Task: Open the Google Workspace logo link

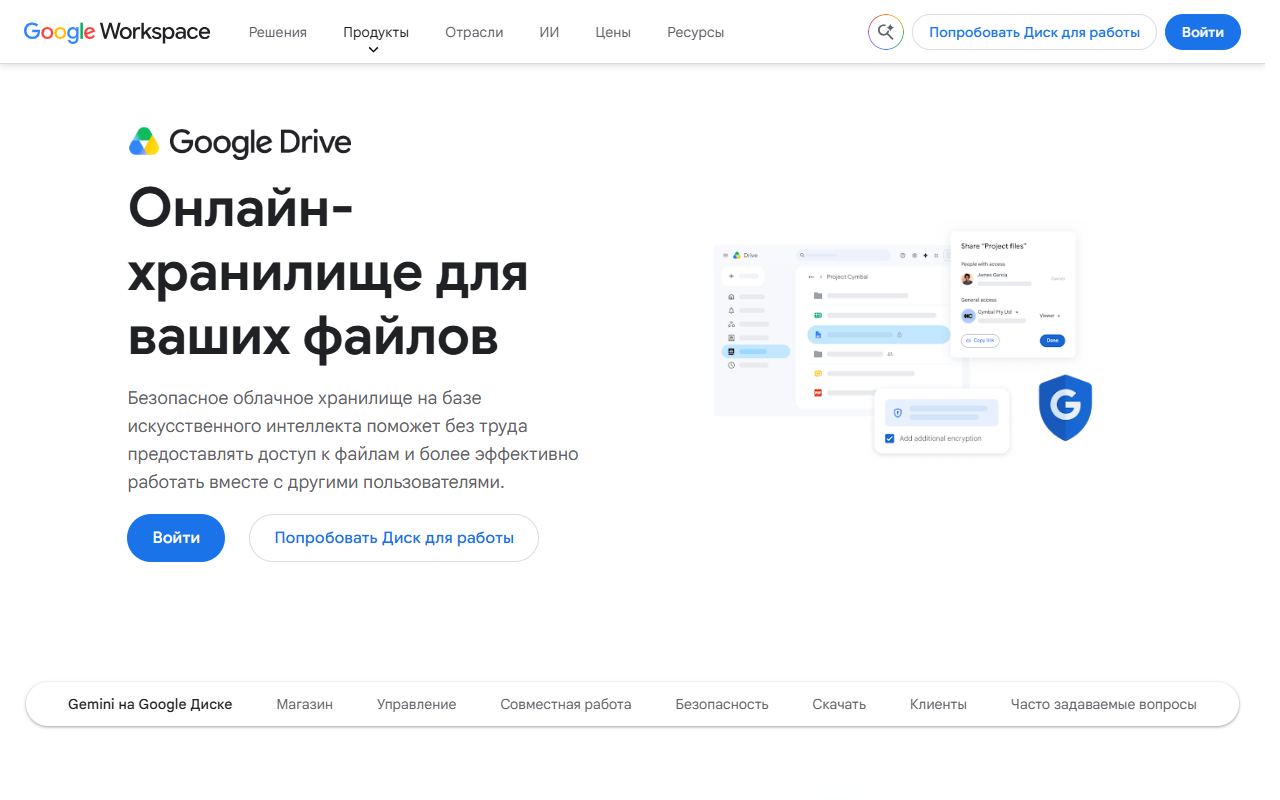Action: click(117, 32)
